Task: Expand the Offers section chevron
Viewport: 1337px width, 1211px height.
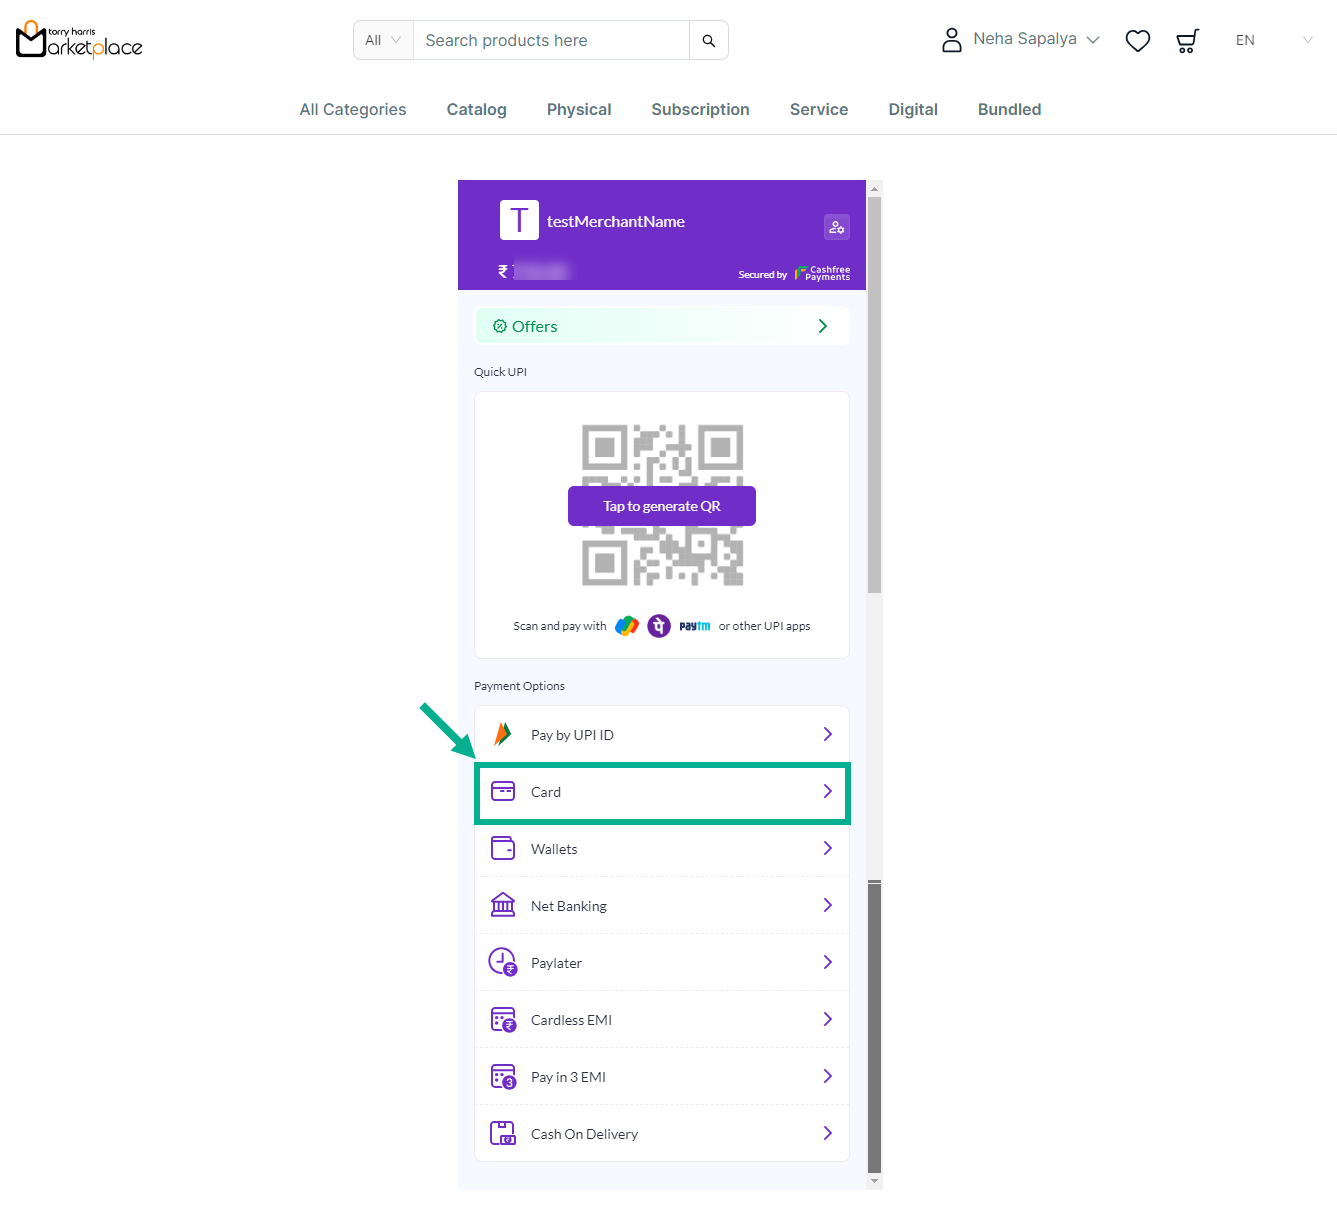Action: (822, 326)
